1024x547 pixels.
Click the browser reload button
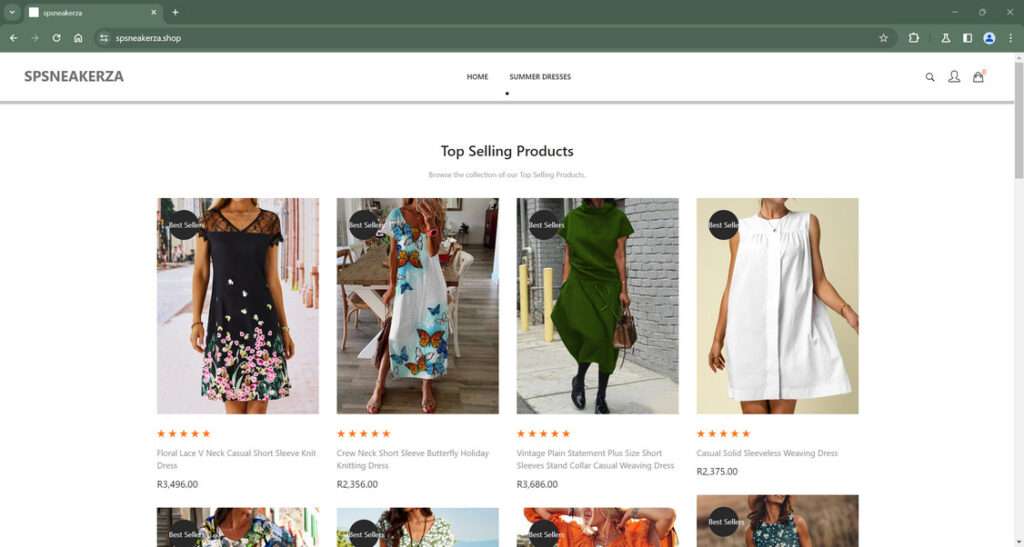pyautogui.click(x=56, y=38)
